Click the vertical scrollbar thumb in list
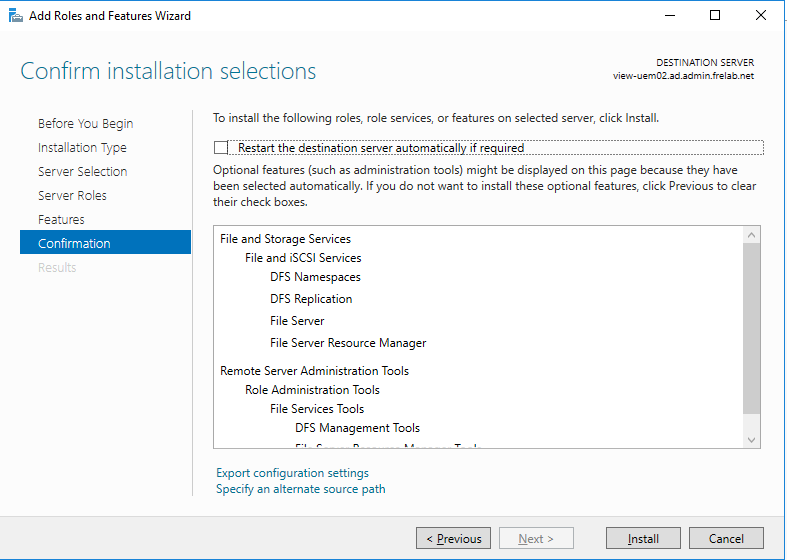Screen dimensions: 787x560 click(752, 328)
